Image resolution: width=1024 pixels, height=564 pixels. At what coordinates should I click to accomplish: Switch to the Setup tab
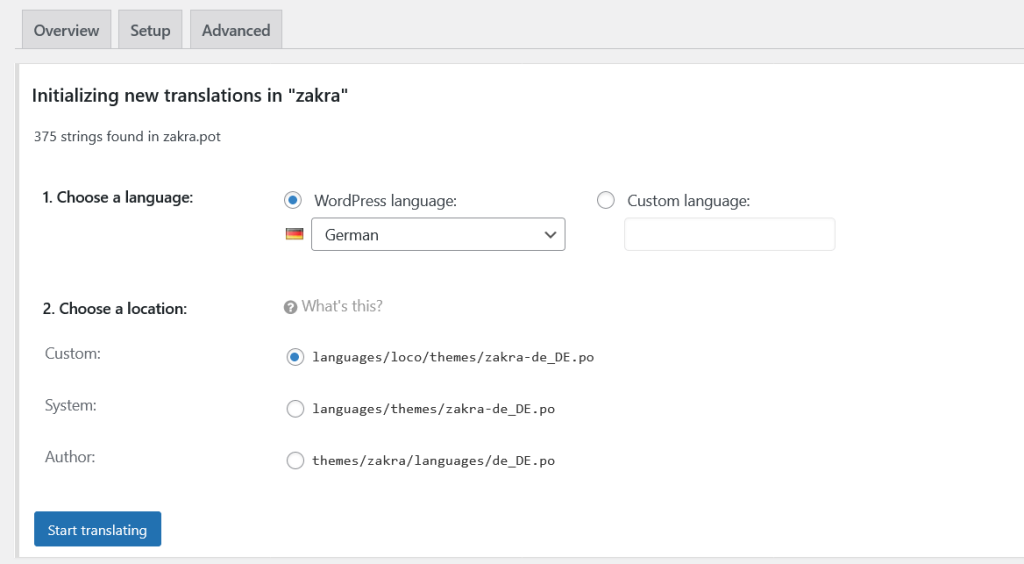pos(150,30)
